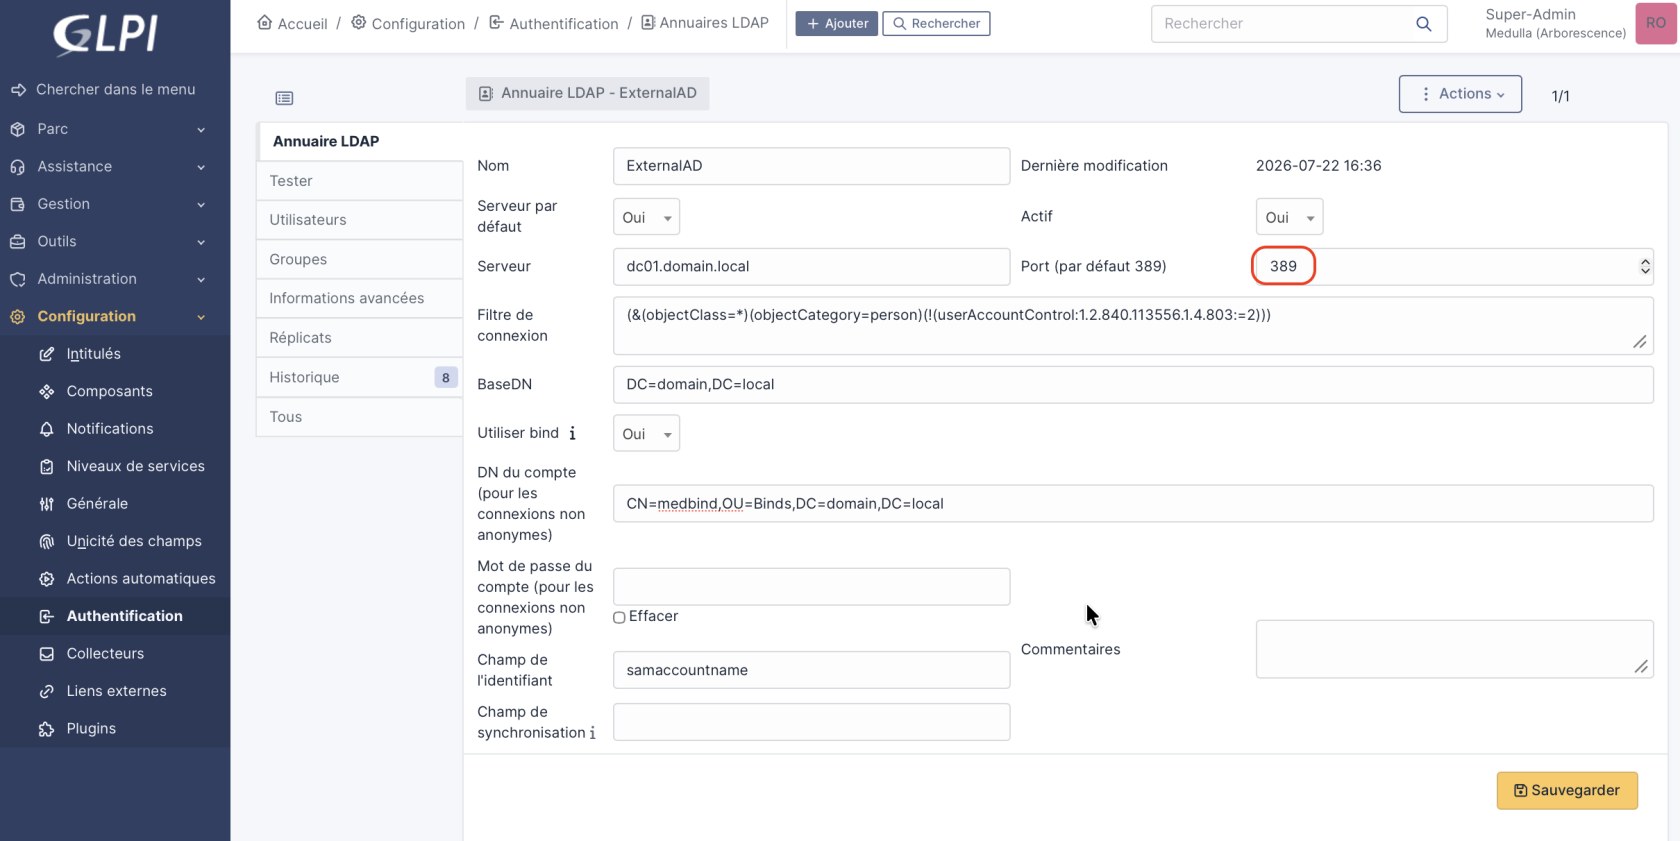This screenshot has height=841, width=1680.
Task: Click the Parc cube icon in sidebar
Action: (x=17, y=129)
